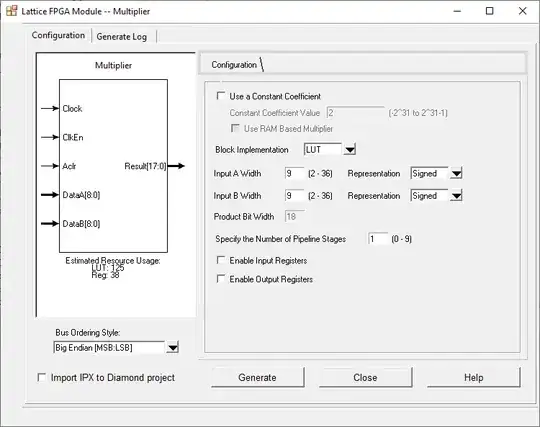The width and height of the screenshot is (540, 427).
Task: Click the DataB[8:0] port label
Action: click(x=81, y=224)
